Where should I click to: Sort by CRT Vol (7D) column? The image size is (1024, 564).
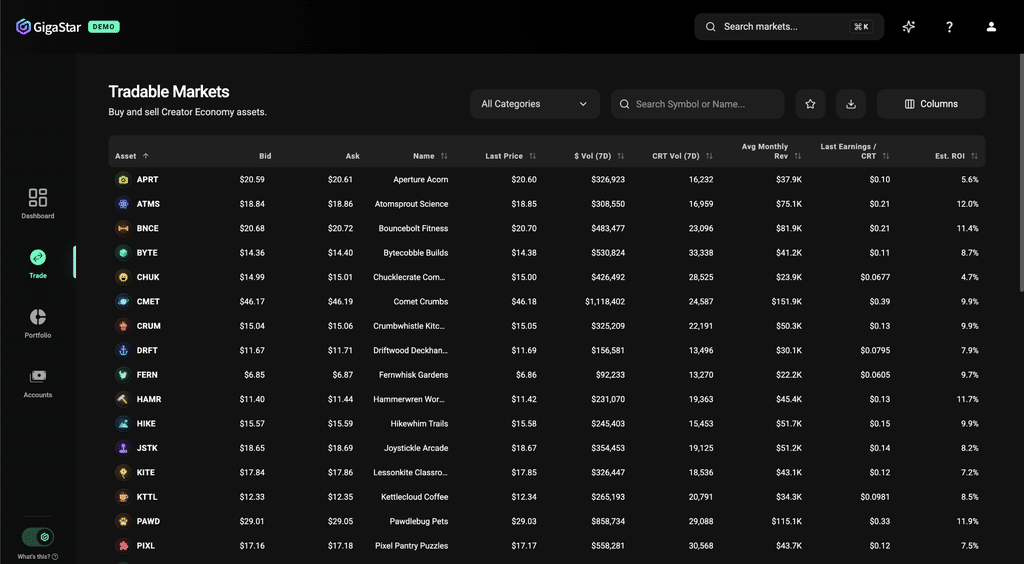click(682, 156)
